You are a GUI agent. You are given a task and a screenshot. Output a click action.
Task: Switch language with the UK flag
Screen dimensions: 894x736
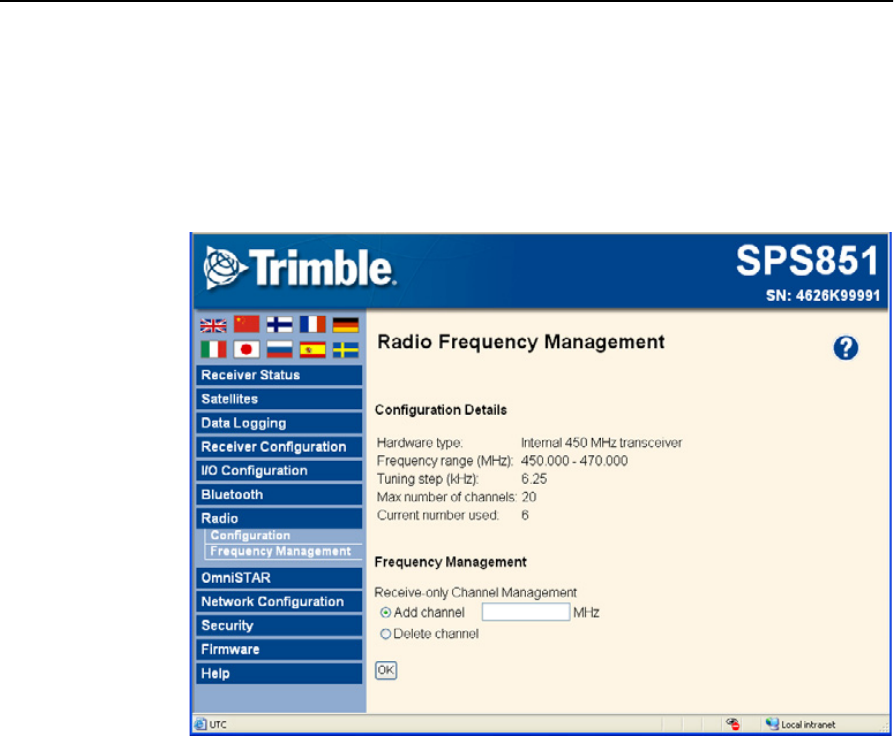coord(213,325)
